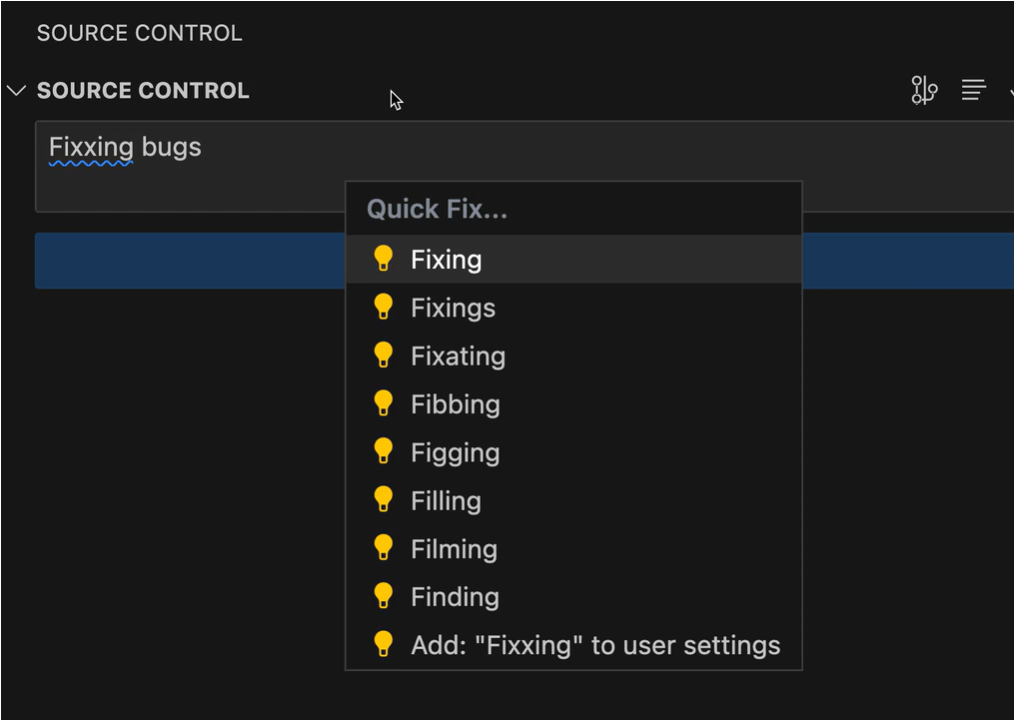Click the lightbulb icon beside Filming
The height and width of the screenshot is (721, 1016).
coord(383,548)
